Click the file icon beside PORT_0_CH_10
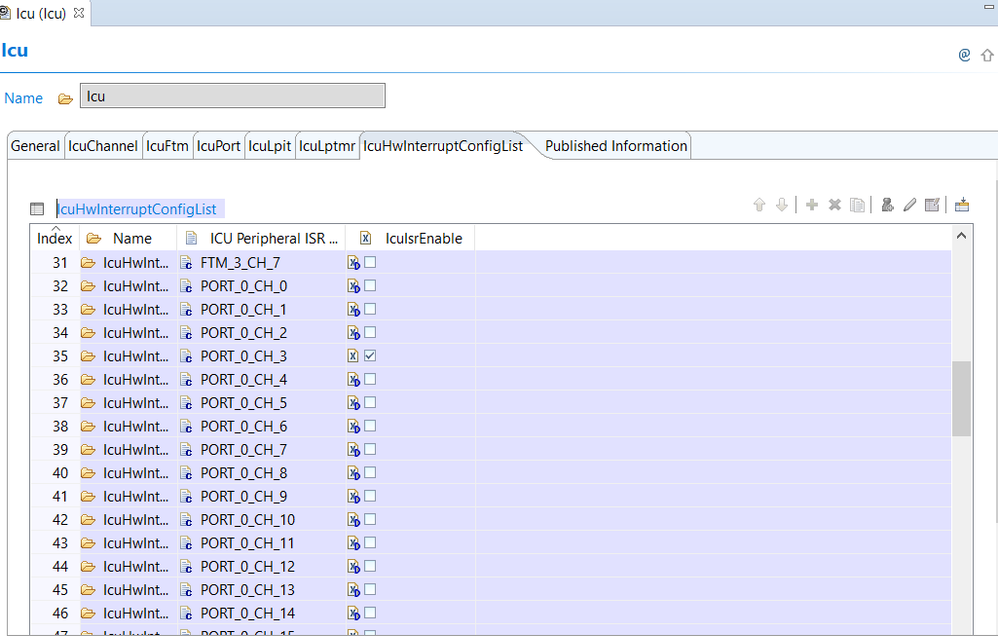Screen dimensions: 998x636 (x=186, y=519)
